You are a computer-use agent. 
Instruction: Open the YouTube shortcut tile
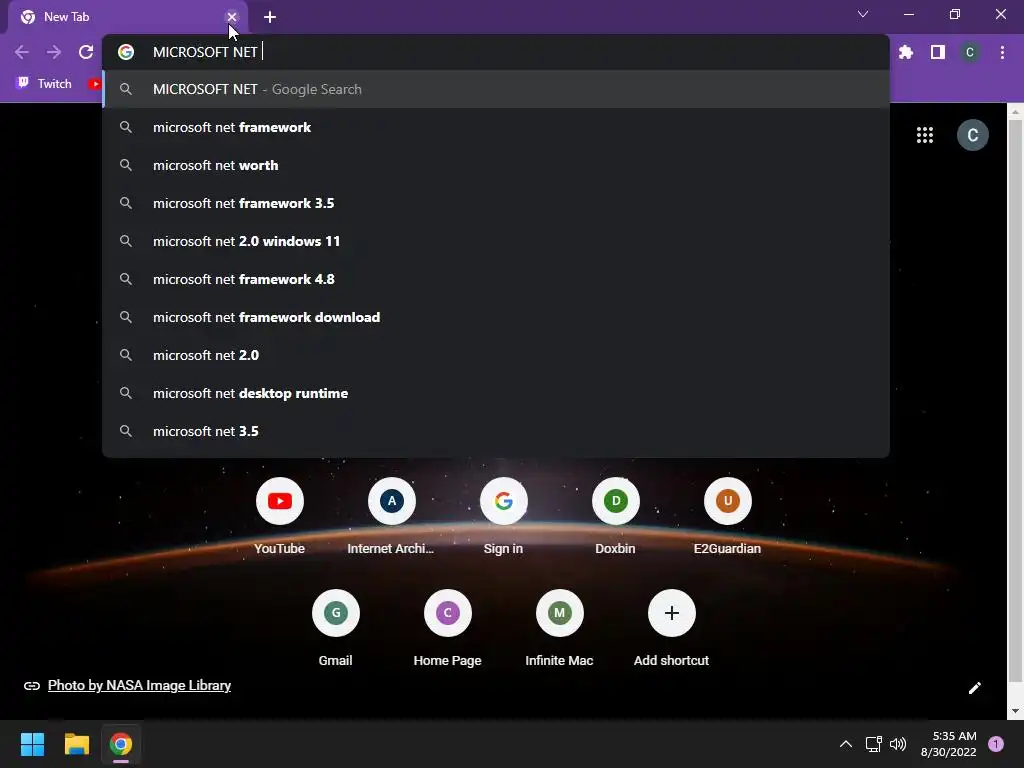280,516
